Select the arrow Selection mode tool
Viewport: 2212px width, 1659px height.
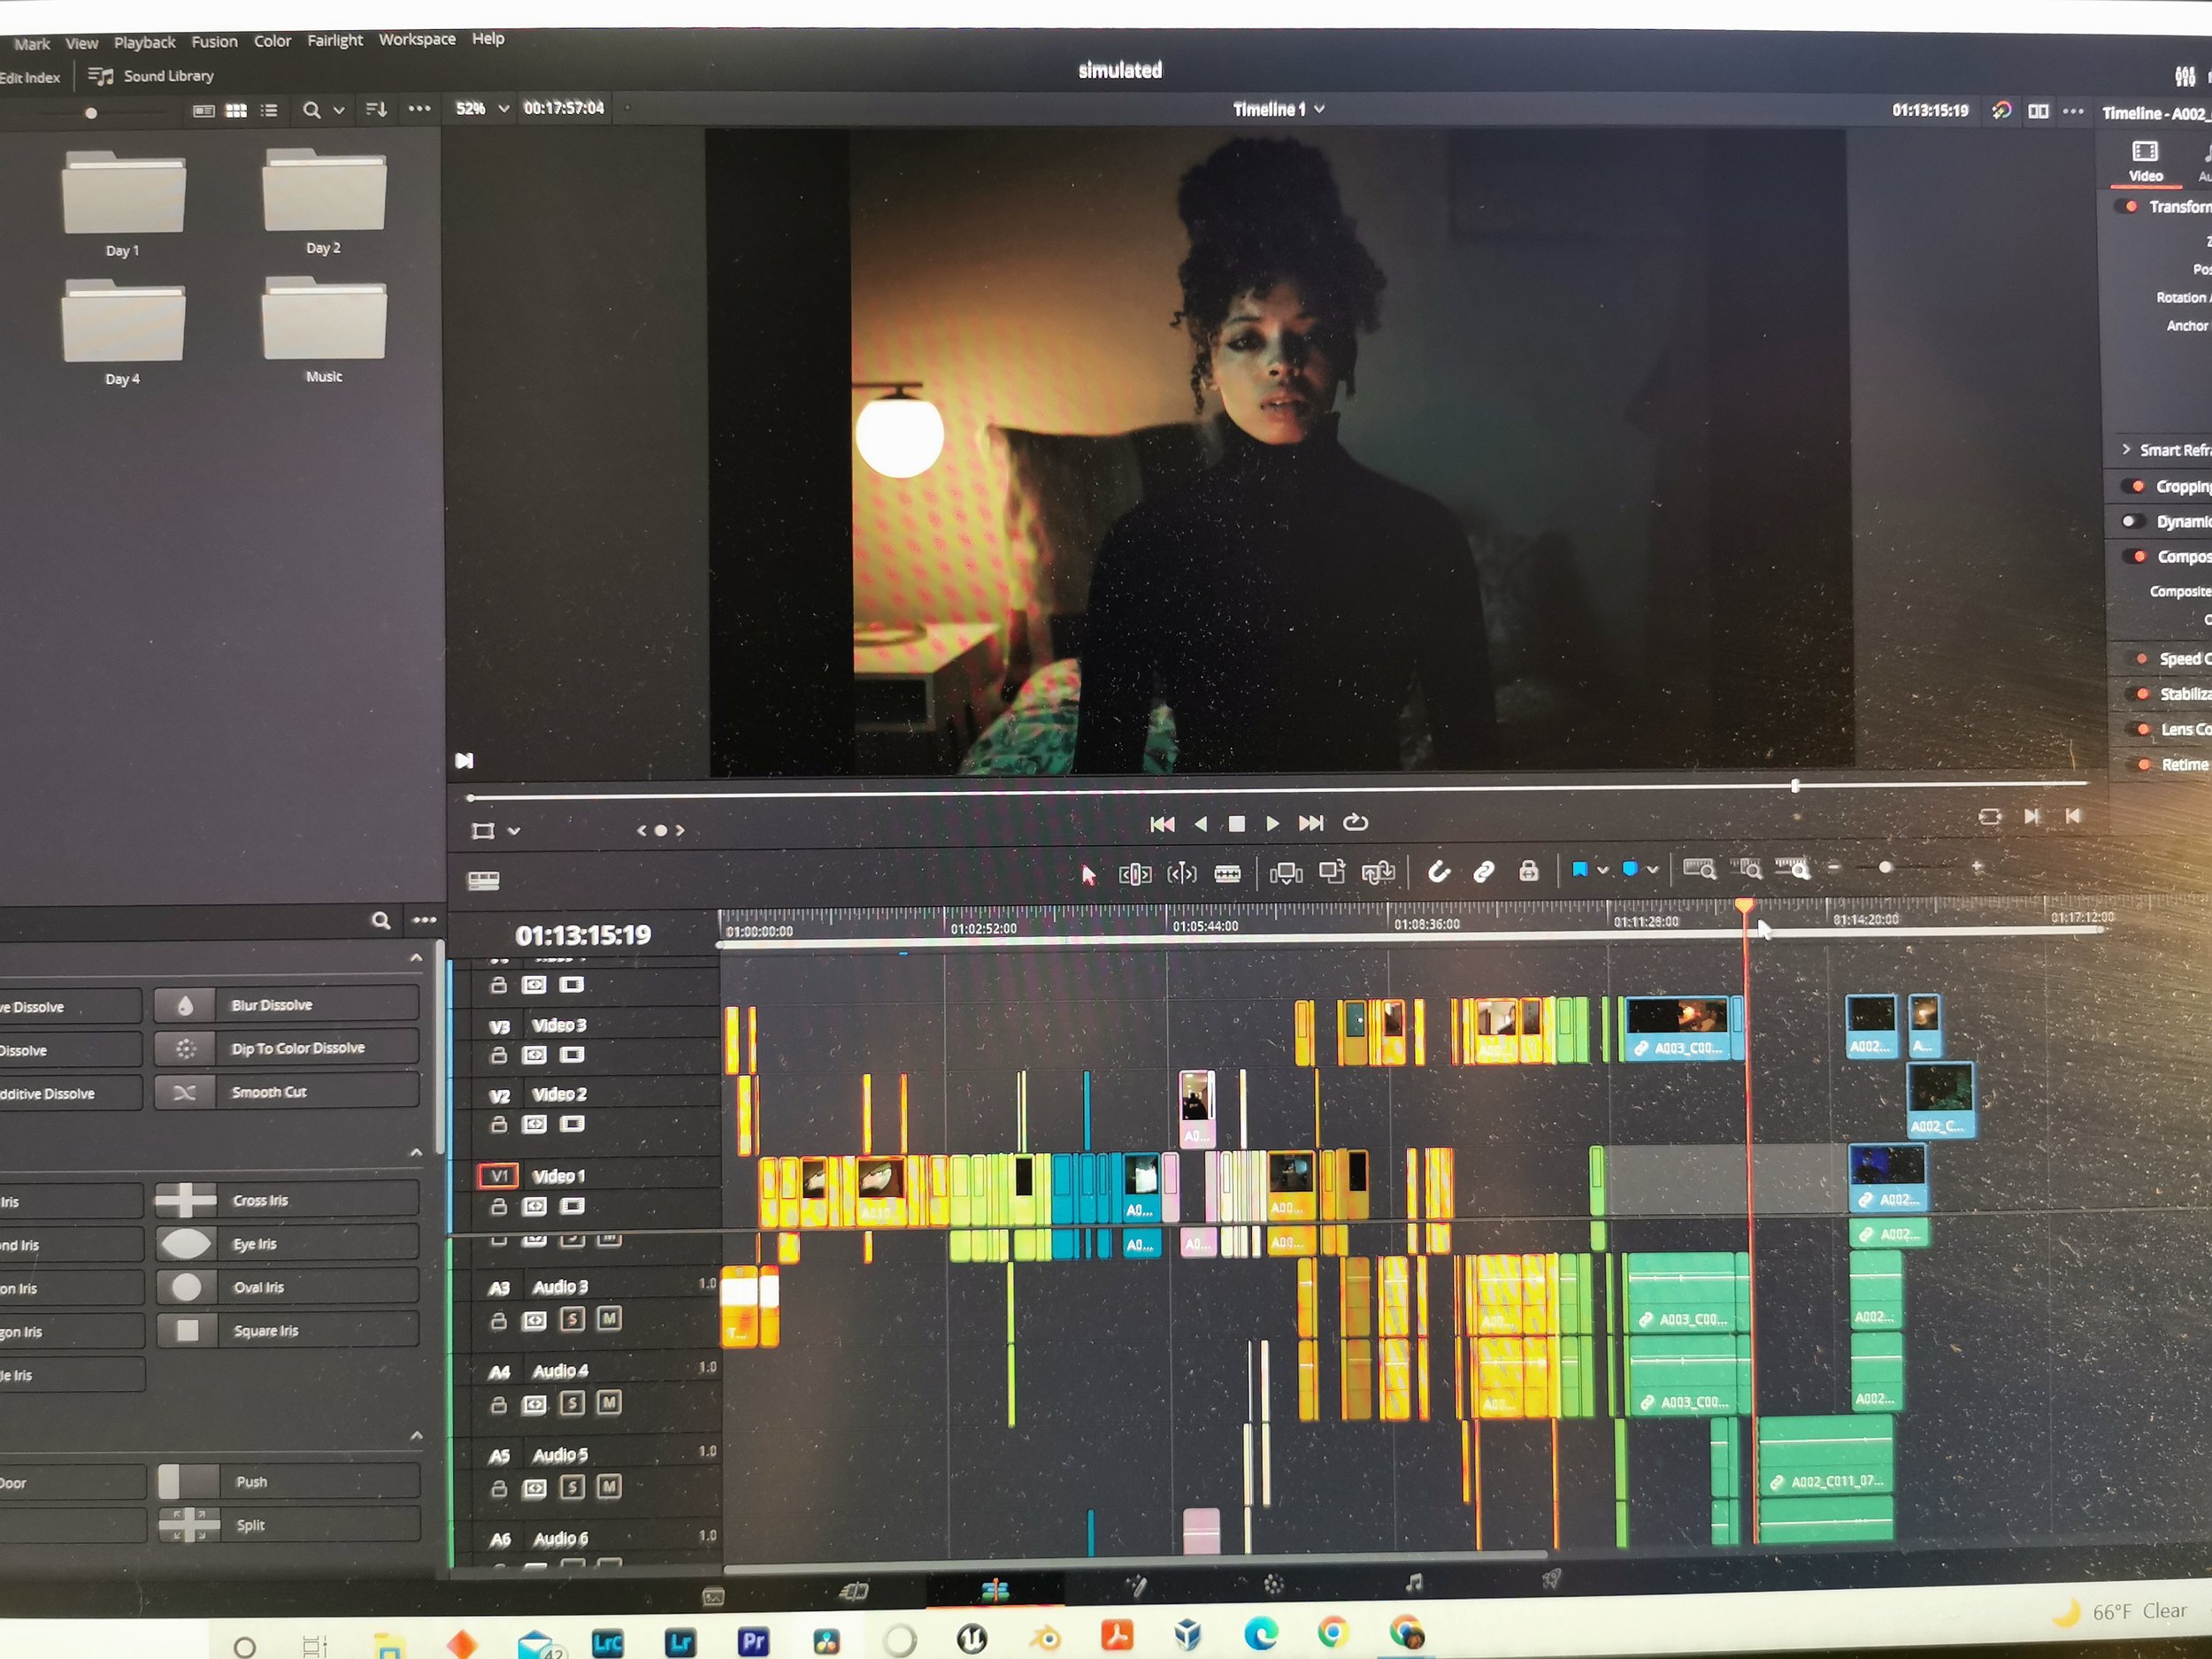1088,875
